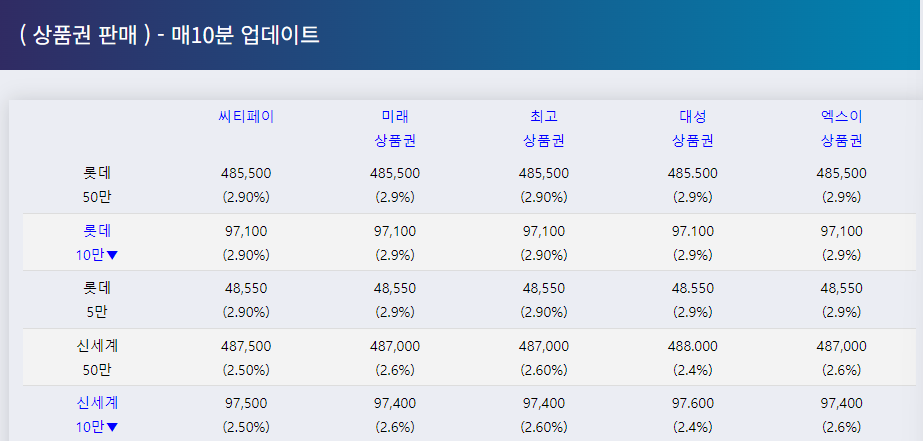The height and width of the screenshot is (441, 923).
Task: Select 대성 price 48.550 for 롯데 5만
Action: [693, 289]
